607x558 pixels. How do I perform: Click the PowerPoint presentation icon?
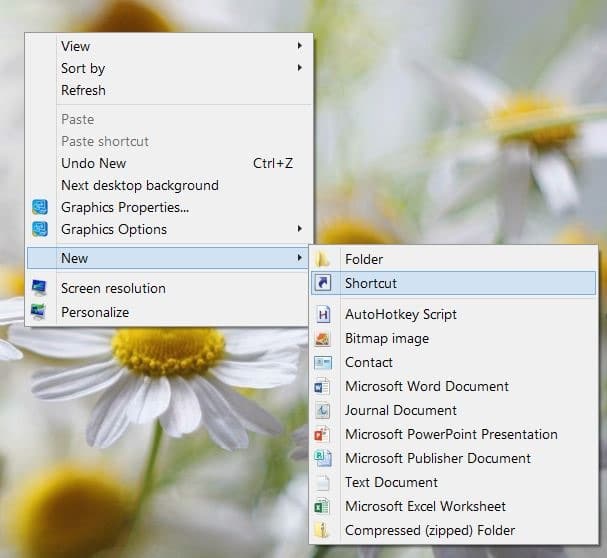tap(322, 434)
